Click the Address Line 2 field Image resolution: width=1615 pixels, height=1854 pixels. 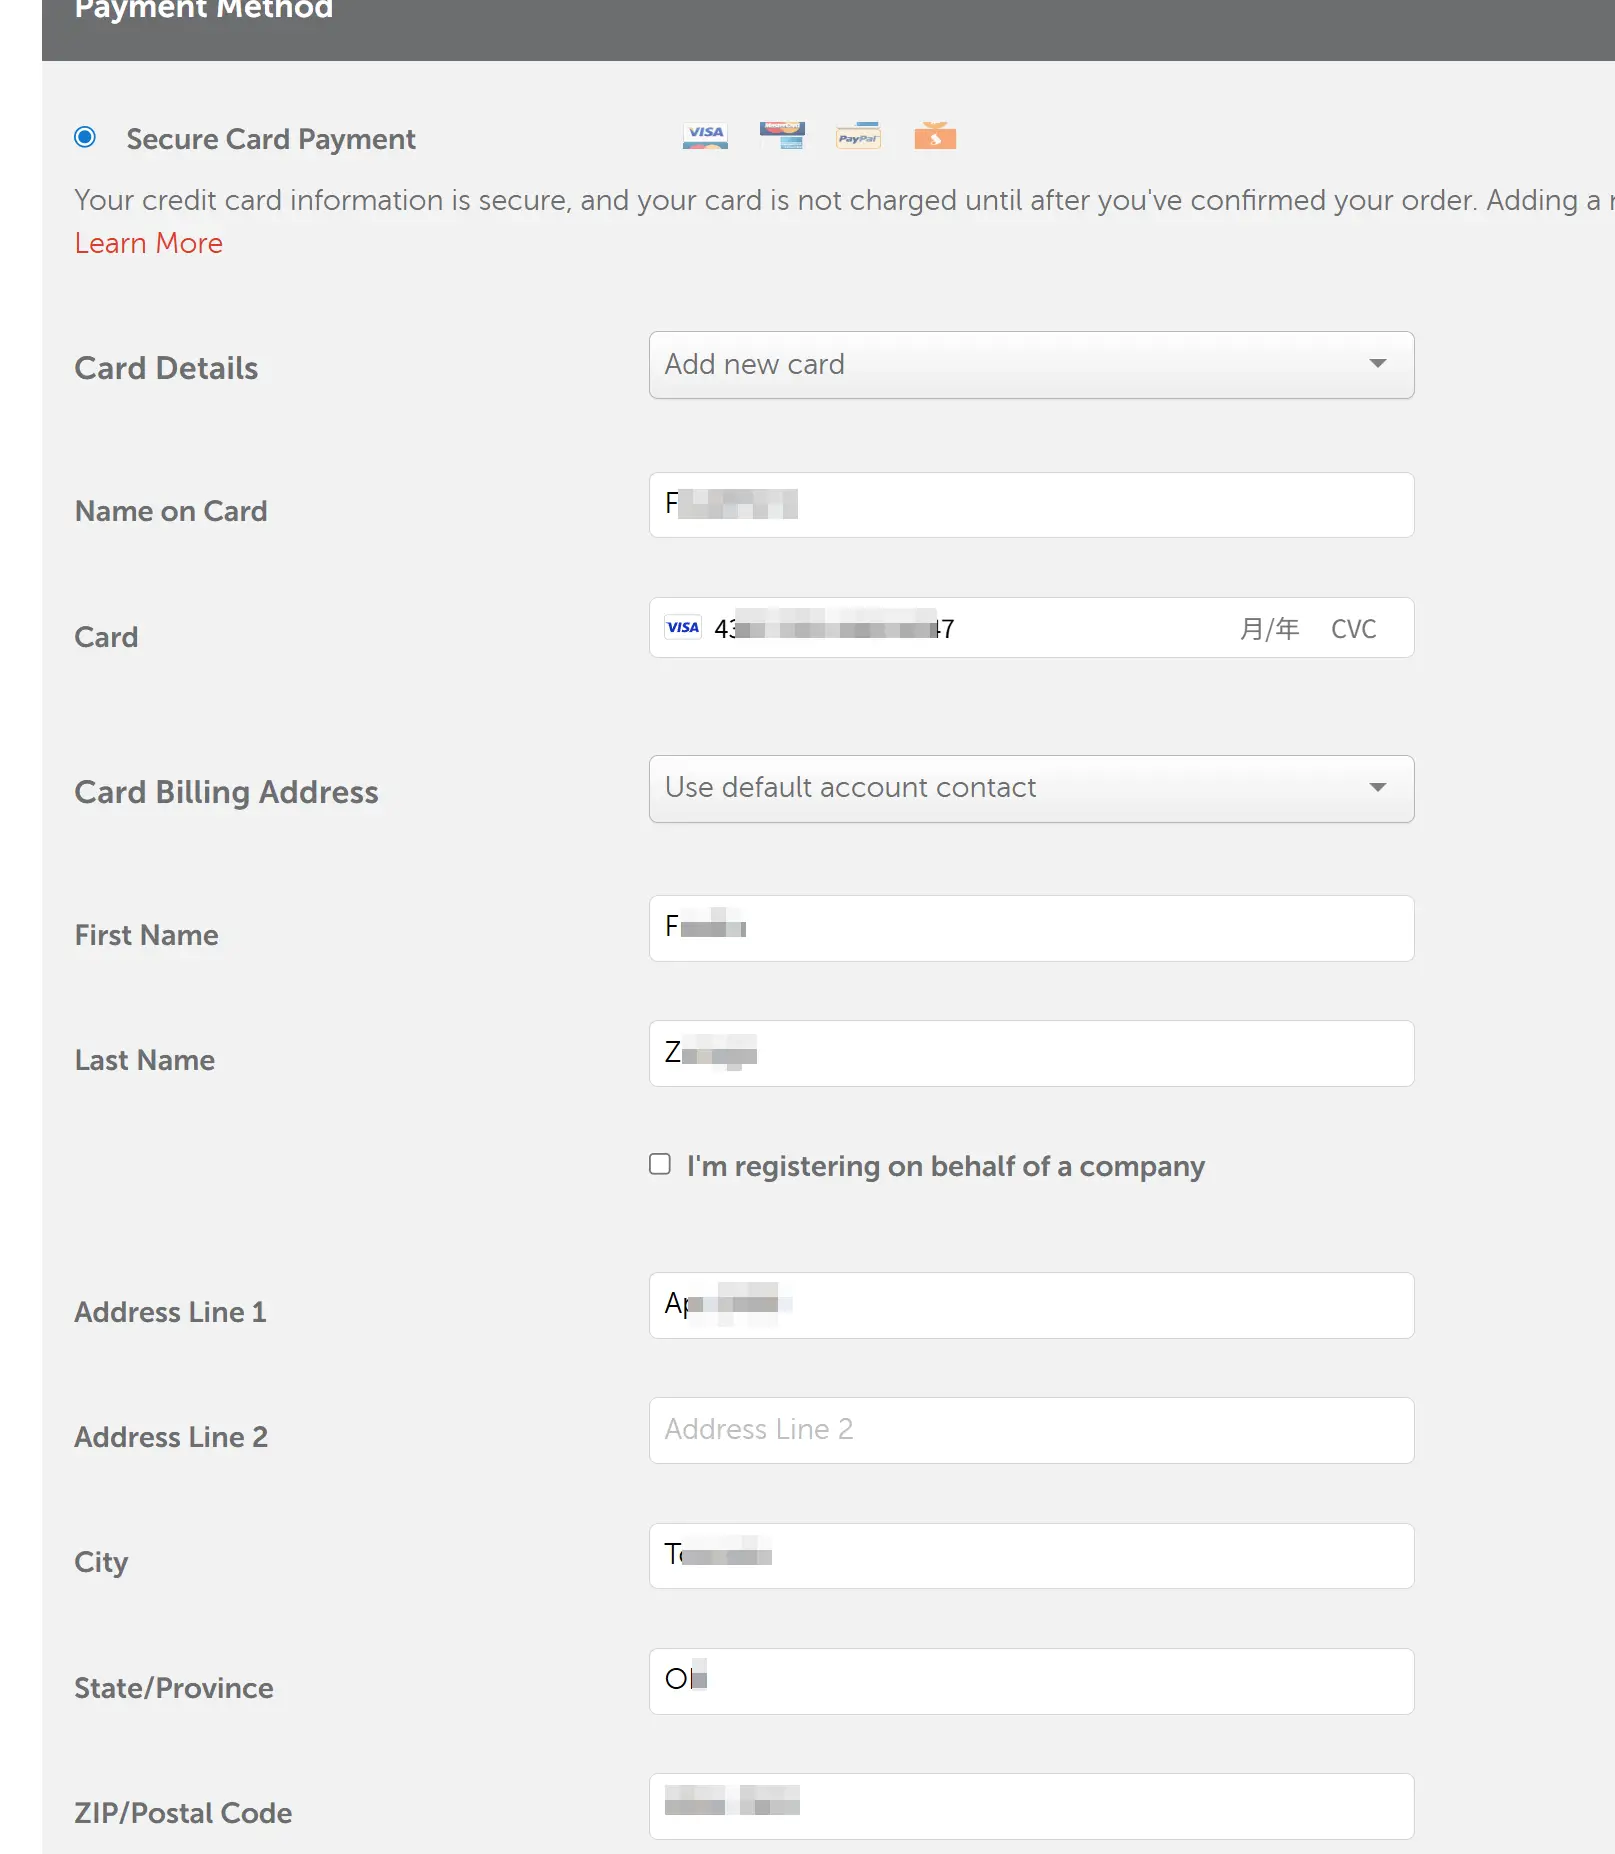pos(1031,1430)
